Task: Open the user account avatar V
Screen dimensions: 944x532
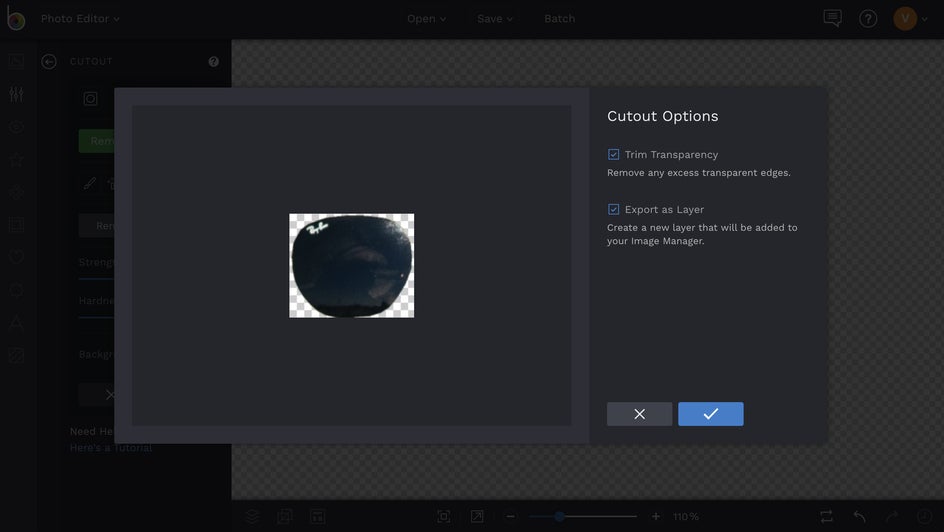Action: pyautogui.click(x=905, y=19)
